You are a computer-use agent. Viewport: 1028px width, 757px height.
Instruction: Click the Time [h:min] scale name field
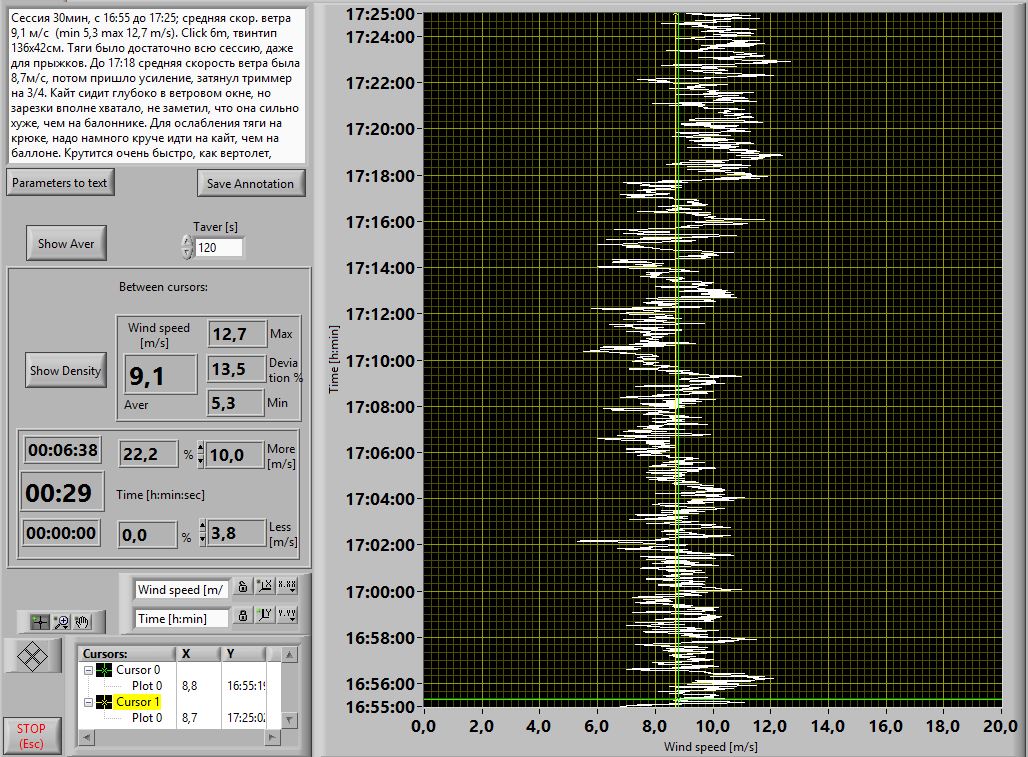click(181, 619)
